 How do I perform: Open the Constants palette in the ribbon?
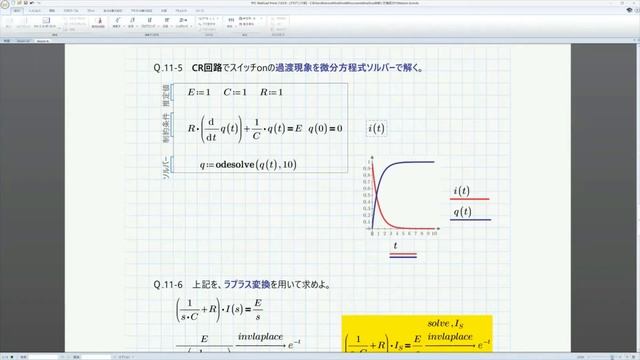(166, 22)
